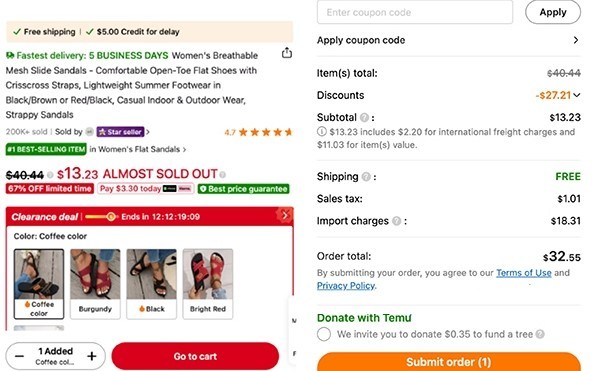Viewport: 600px width, 371px height.
Task: Click the coupon code input field
Action: (x=415, y=12)
